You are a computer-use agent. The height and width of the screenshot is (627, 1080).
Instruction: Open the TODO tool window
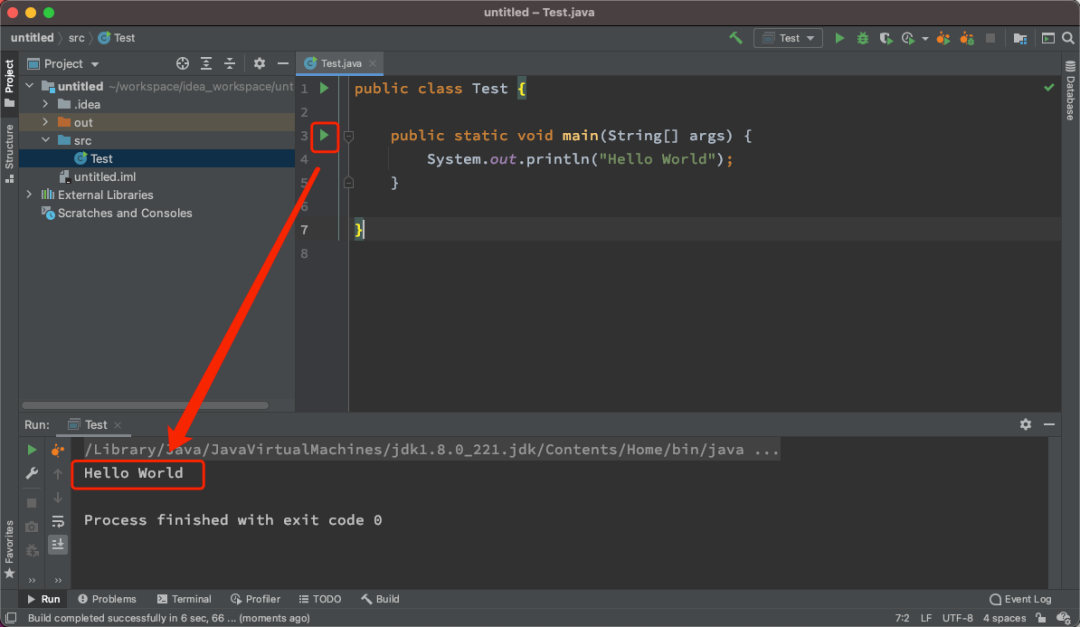point(320,599)
